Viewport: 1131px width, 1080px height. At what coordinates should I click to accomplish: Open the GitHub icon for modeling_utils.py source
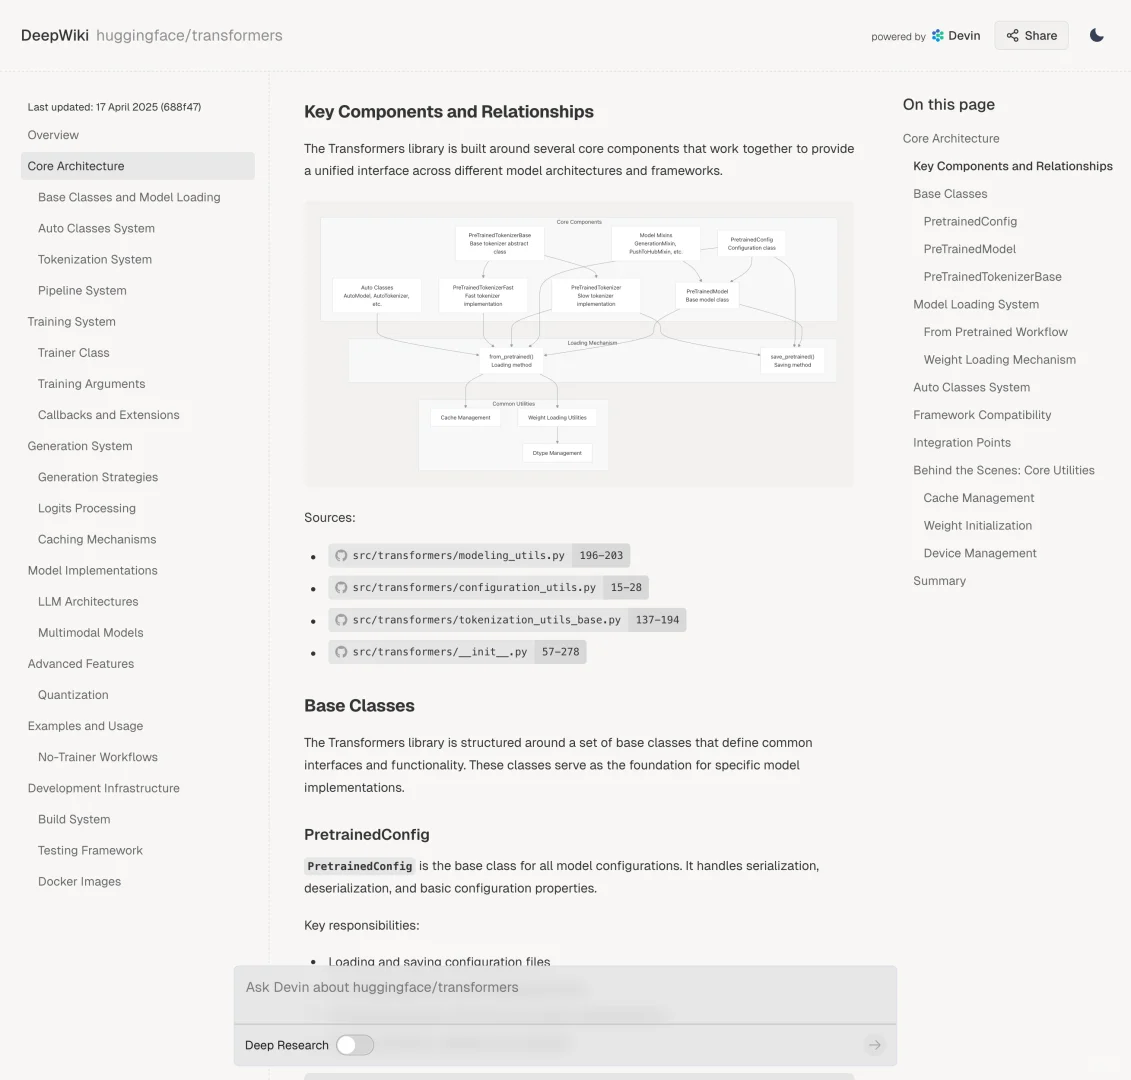point(342,555)
